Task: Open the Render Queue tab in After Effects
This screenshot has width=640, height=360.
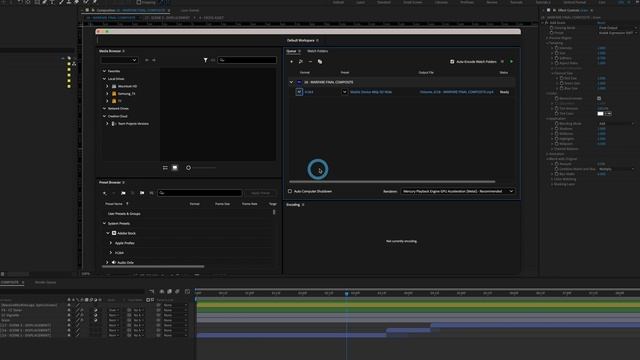Action: (x=45, y=282)
